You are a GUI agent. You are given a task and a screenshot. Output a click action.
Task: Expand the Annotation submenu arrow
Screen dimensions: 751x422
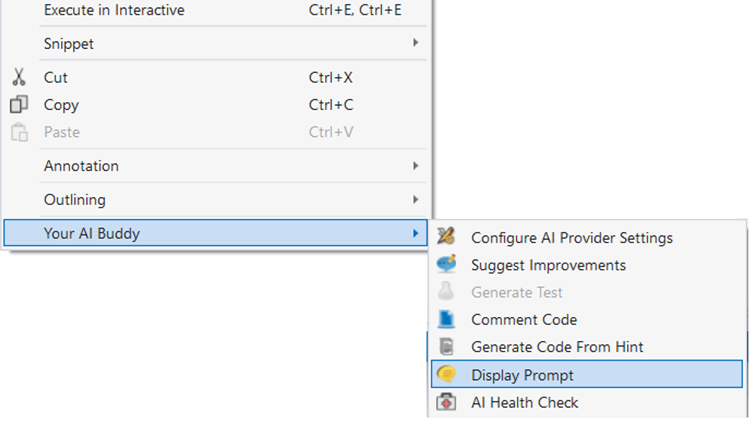tap(415, 166)
